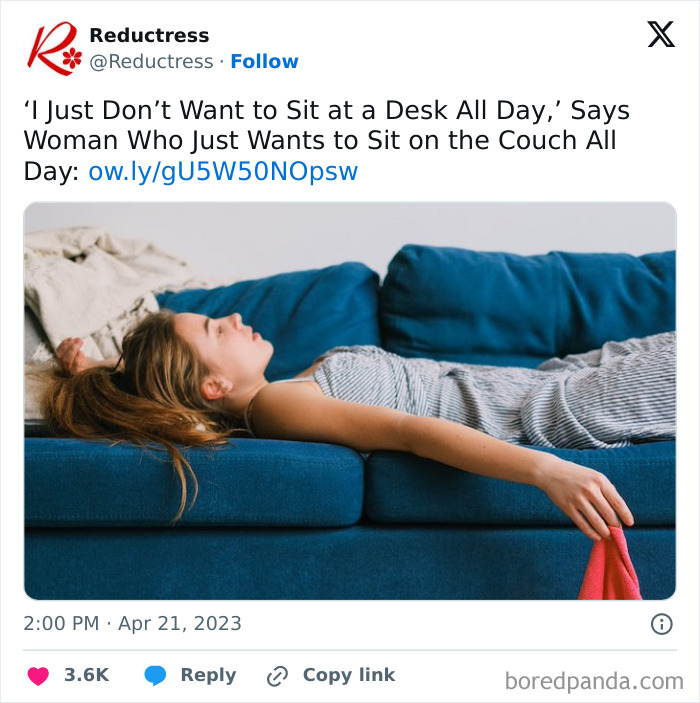Click the bold Reductress display name
This screenshot has width=700, height=703.
149,35
